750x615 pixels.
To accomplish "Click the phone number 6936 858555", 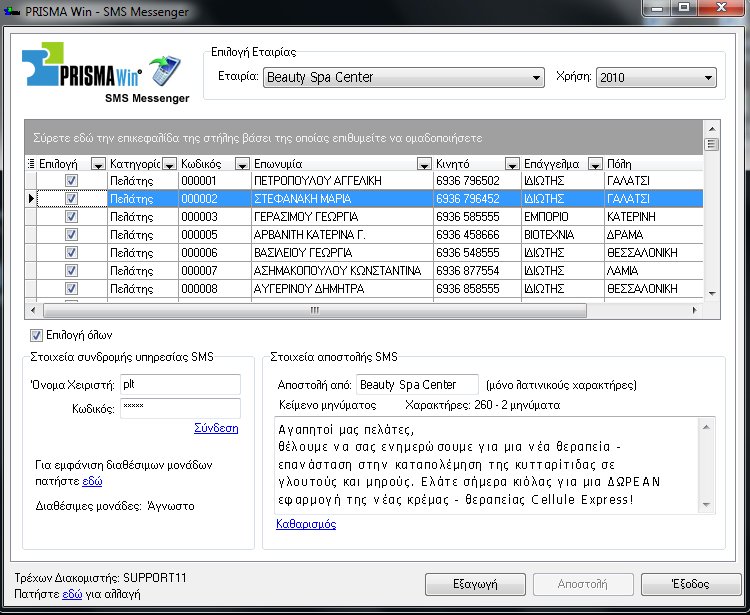I will pyautogui.click(x=468, y=289).
